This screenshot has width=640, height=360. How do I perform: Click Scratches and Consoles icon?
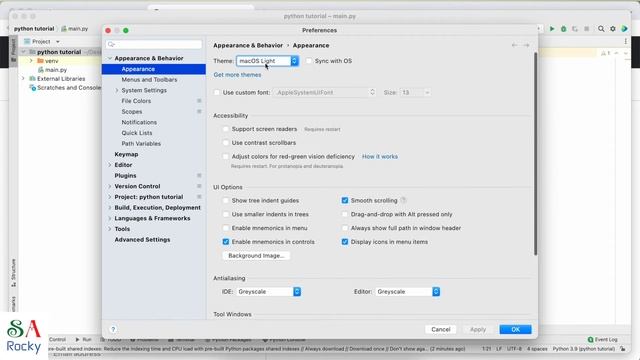33,88
